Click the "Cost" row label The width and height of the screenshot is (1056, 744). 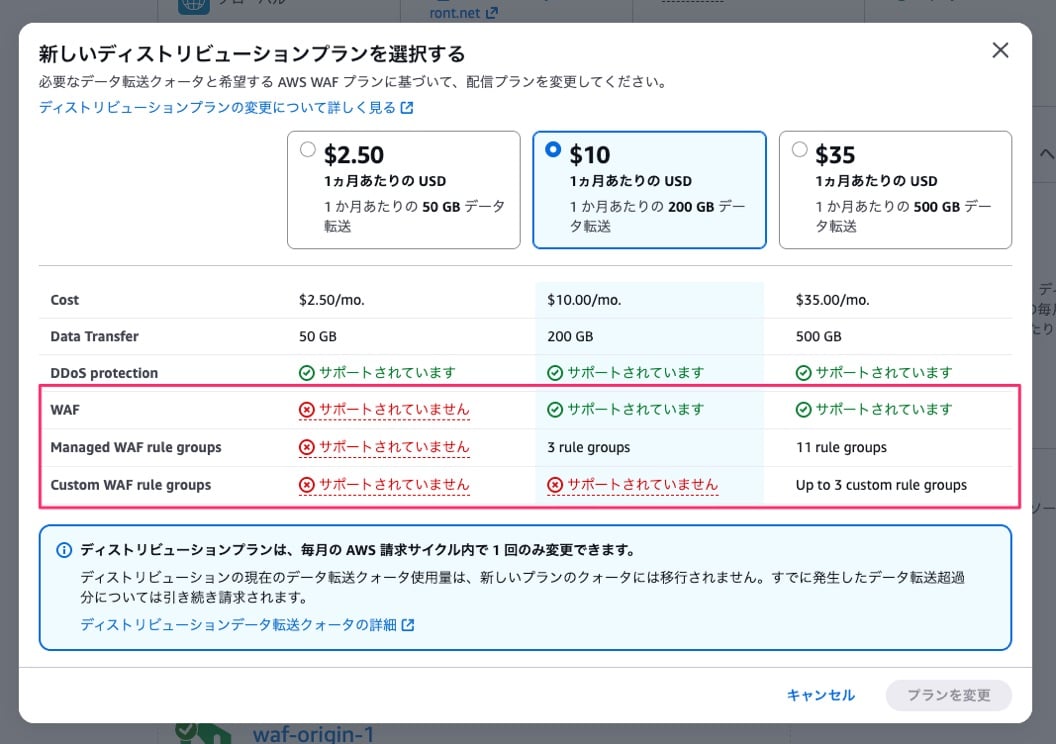[65, 300]
